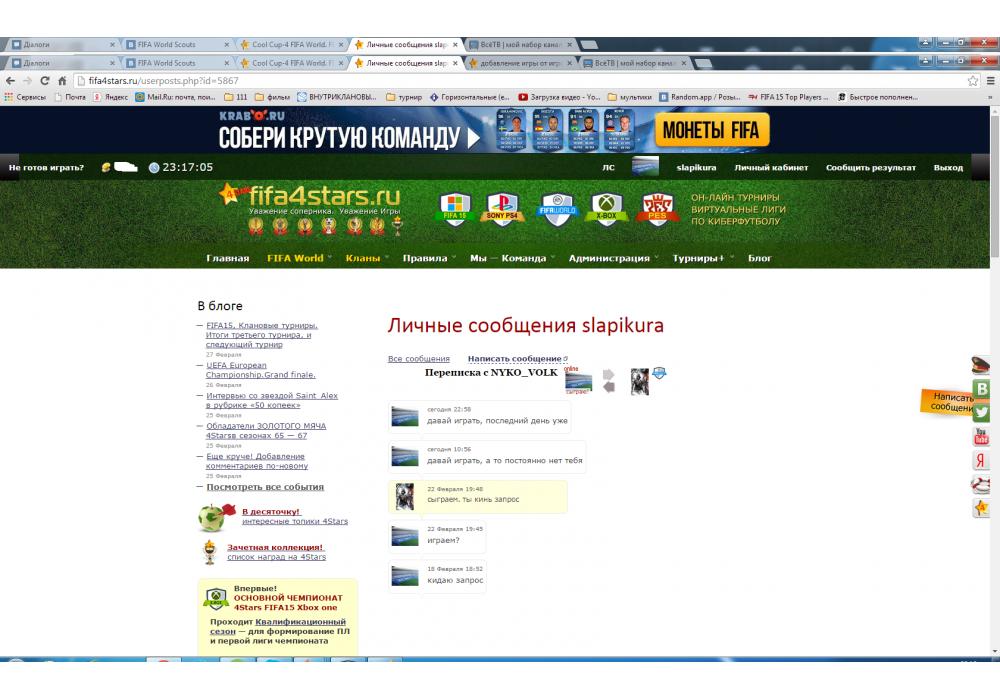Open the Все сообщения link
Image resolution: width=1000 pixels, height=700 pixels.
[418, 359]
